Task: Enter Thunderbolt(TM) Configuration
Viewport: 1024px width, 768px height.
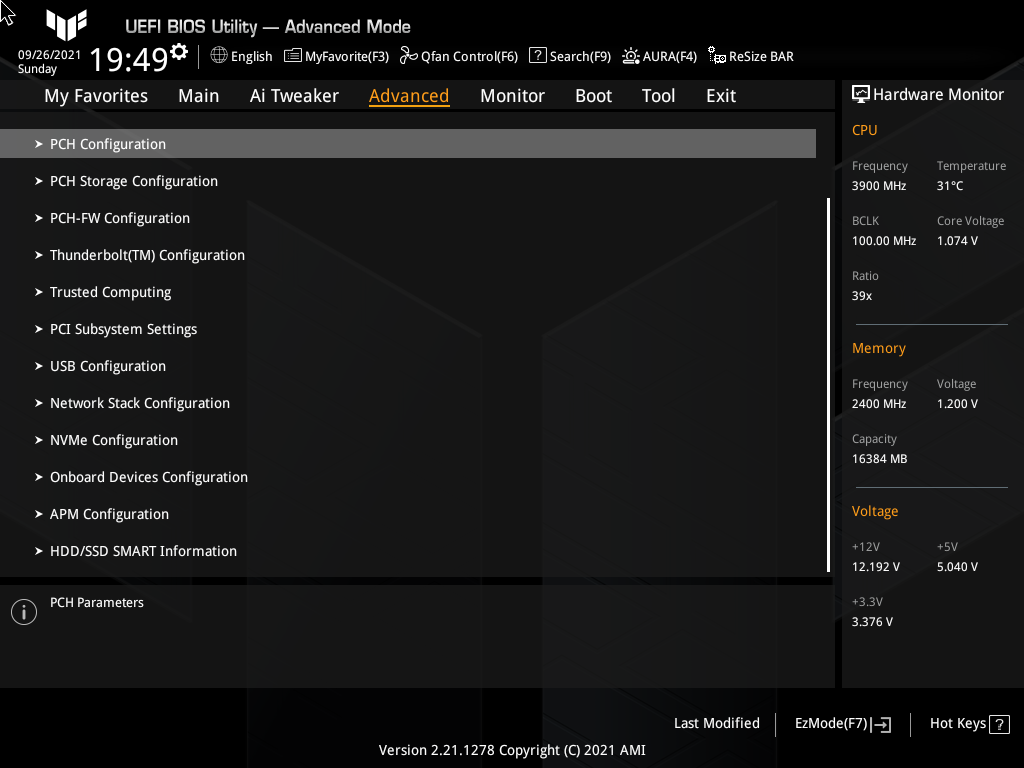Action: click(147, 254)
